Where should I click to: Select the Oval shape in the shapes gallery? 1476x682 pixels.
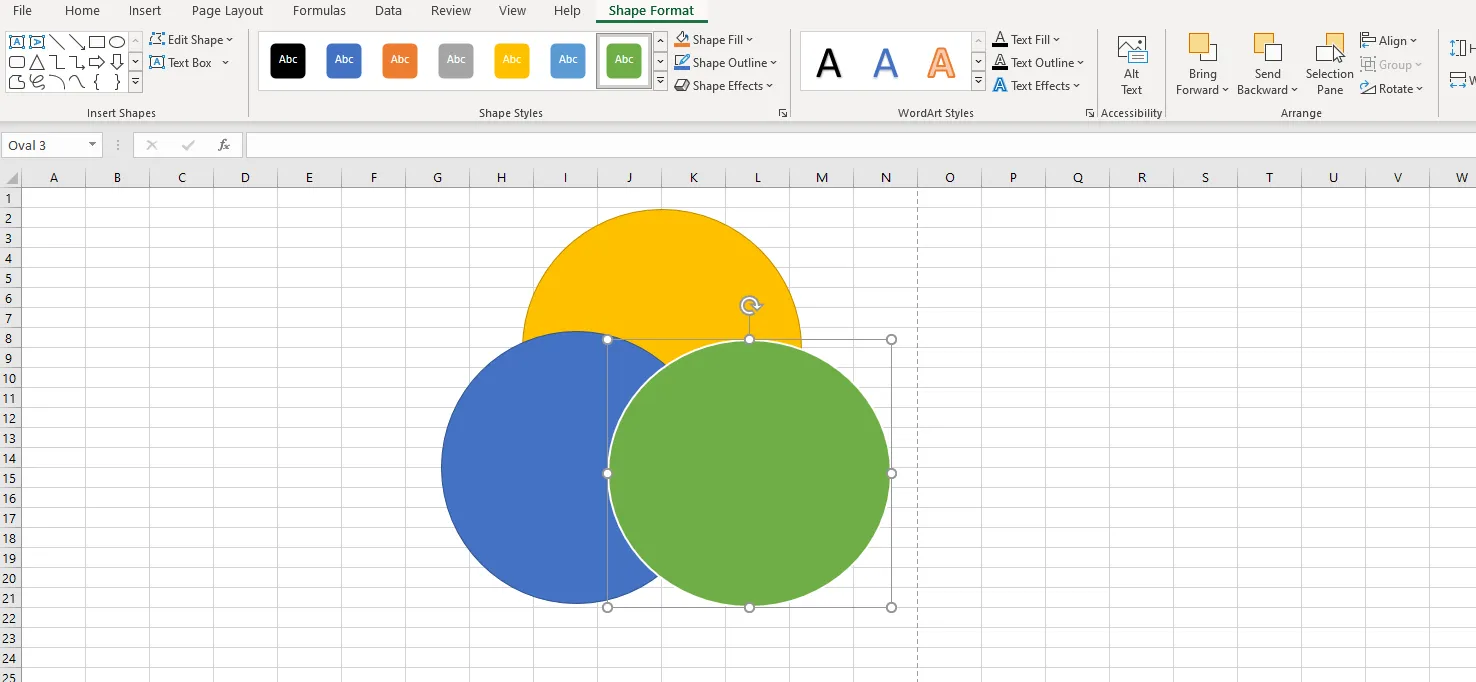tap(117, 42)
